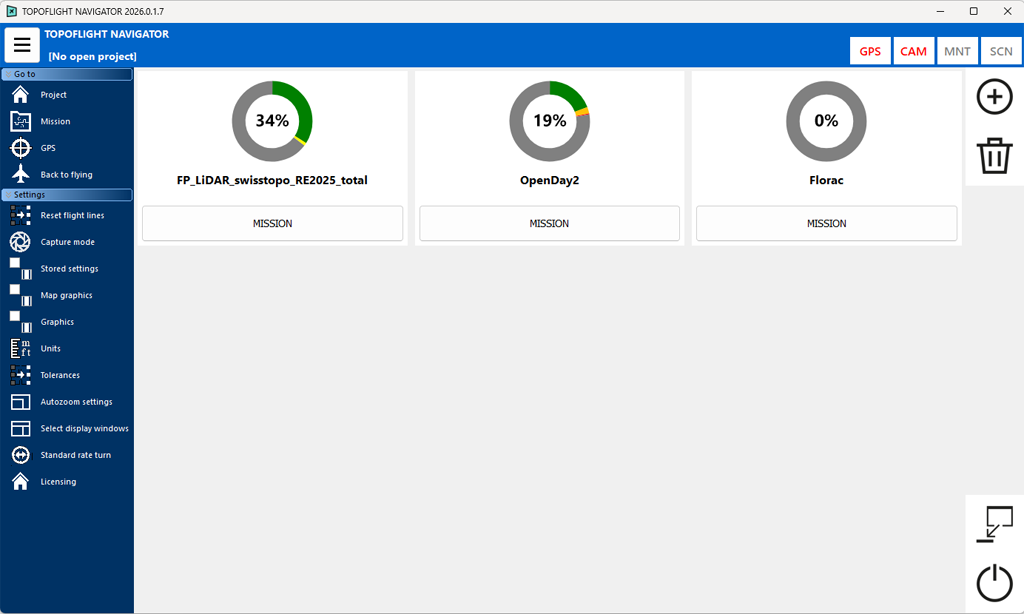Toggle the GPS status indicator
Image resolution: width=1024 pixels, height=614 pixels.
[870, 51]
